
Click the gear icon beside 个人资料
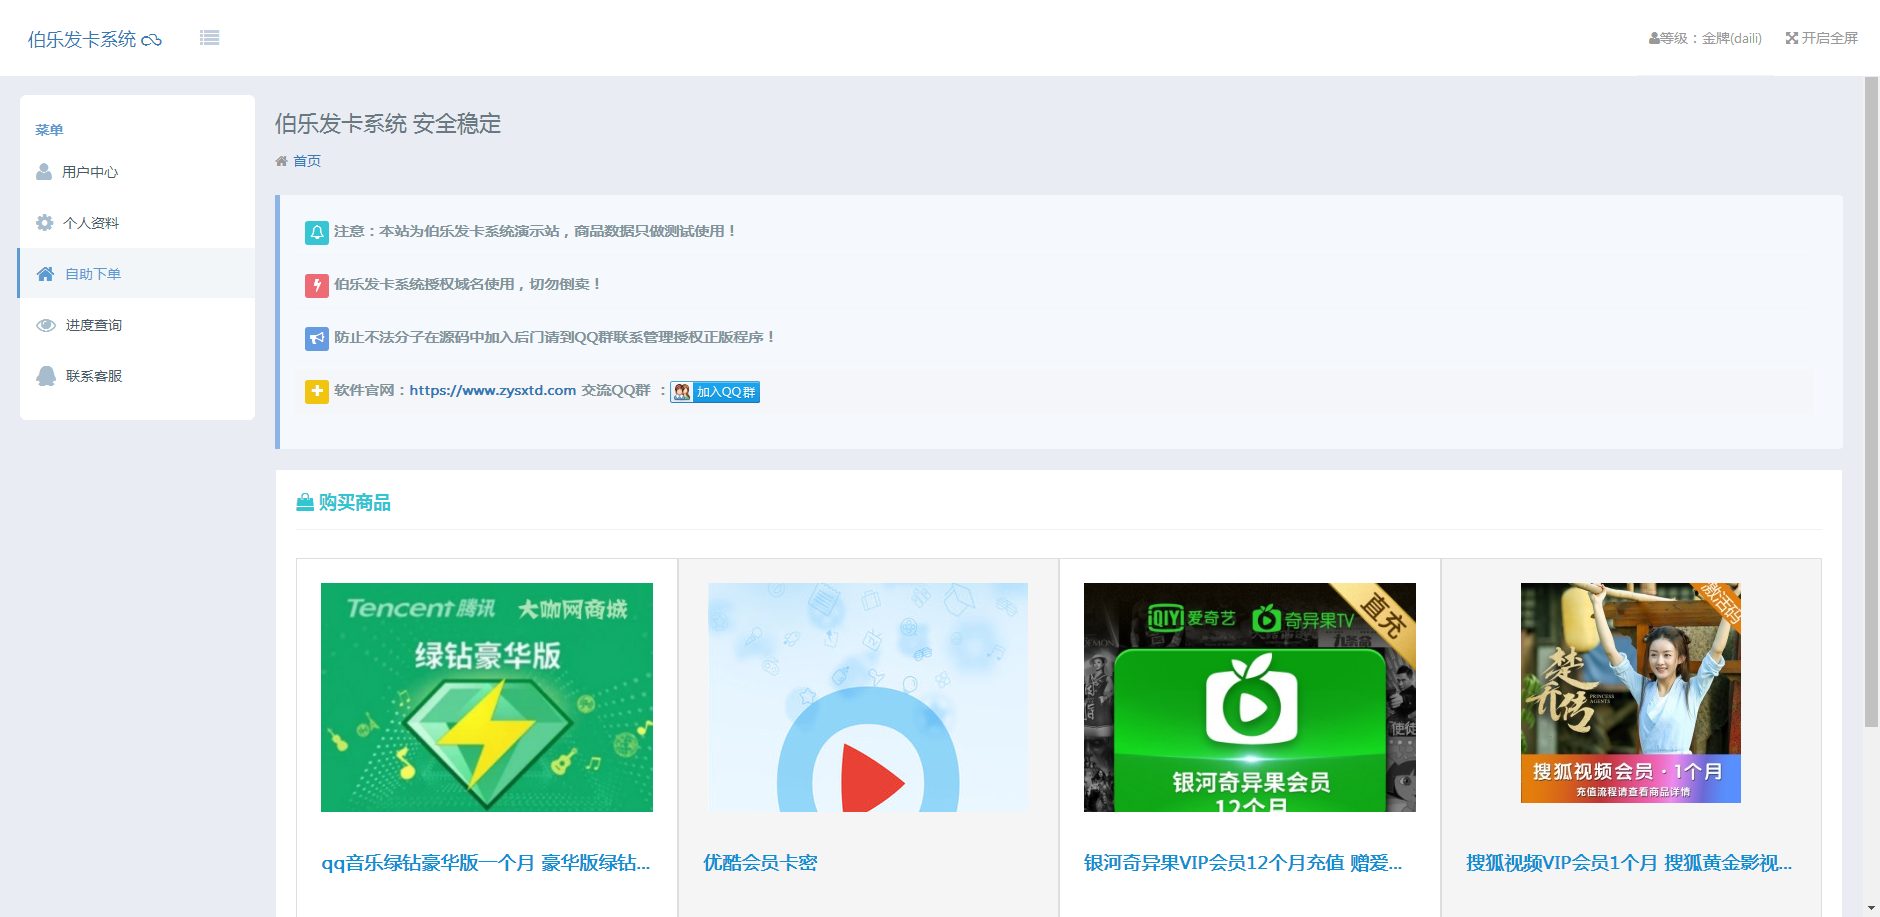(x=44, y=222)
